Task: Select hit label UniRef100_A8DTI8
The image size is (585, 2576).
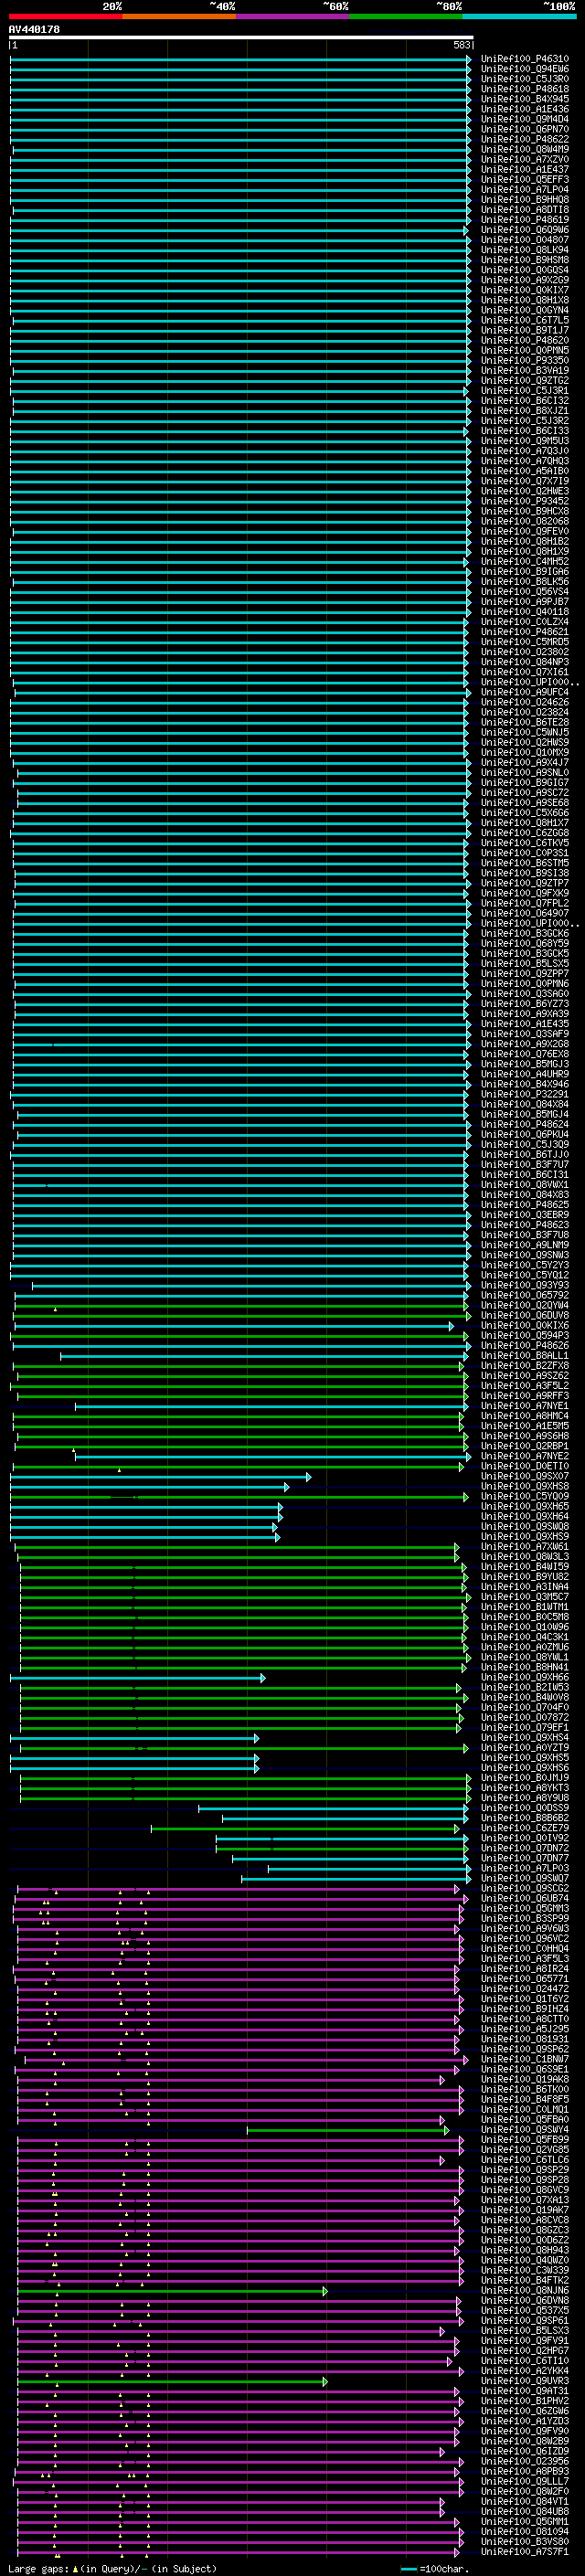Action: (x=525, y=209)
